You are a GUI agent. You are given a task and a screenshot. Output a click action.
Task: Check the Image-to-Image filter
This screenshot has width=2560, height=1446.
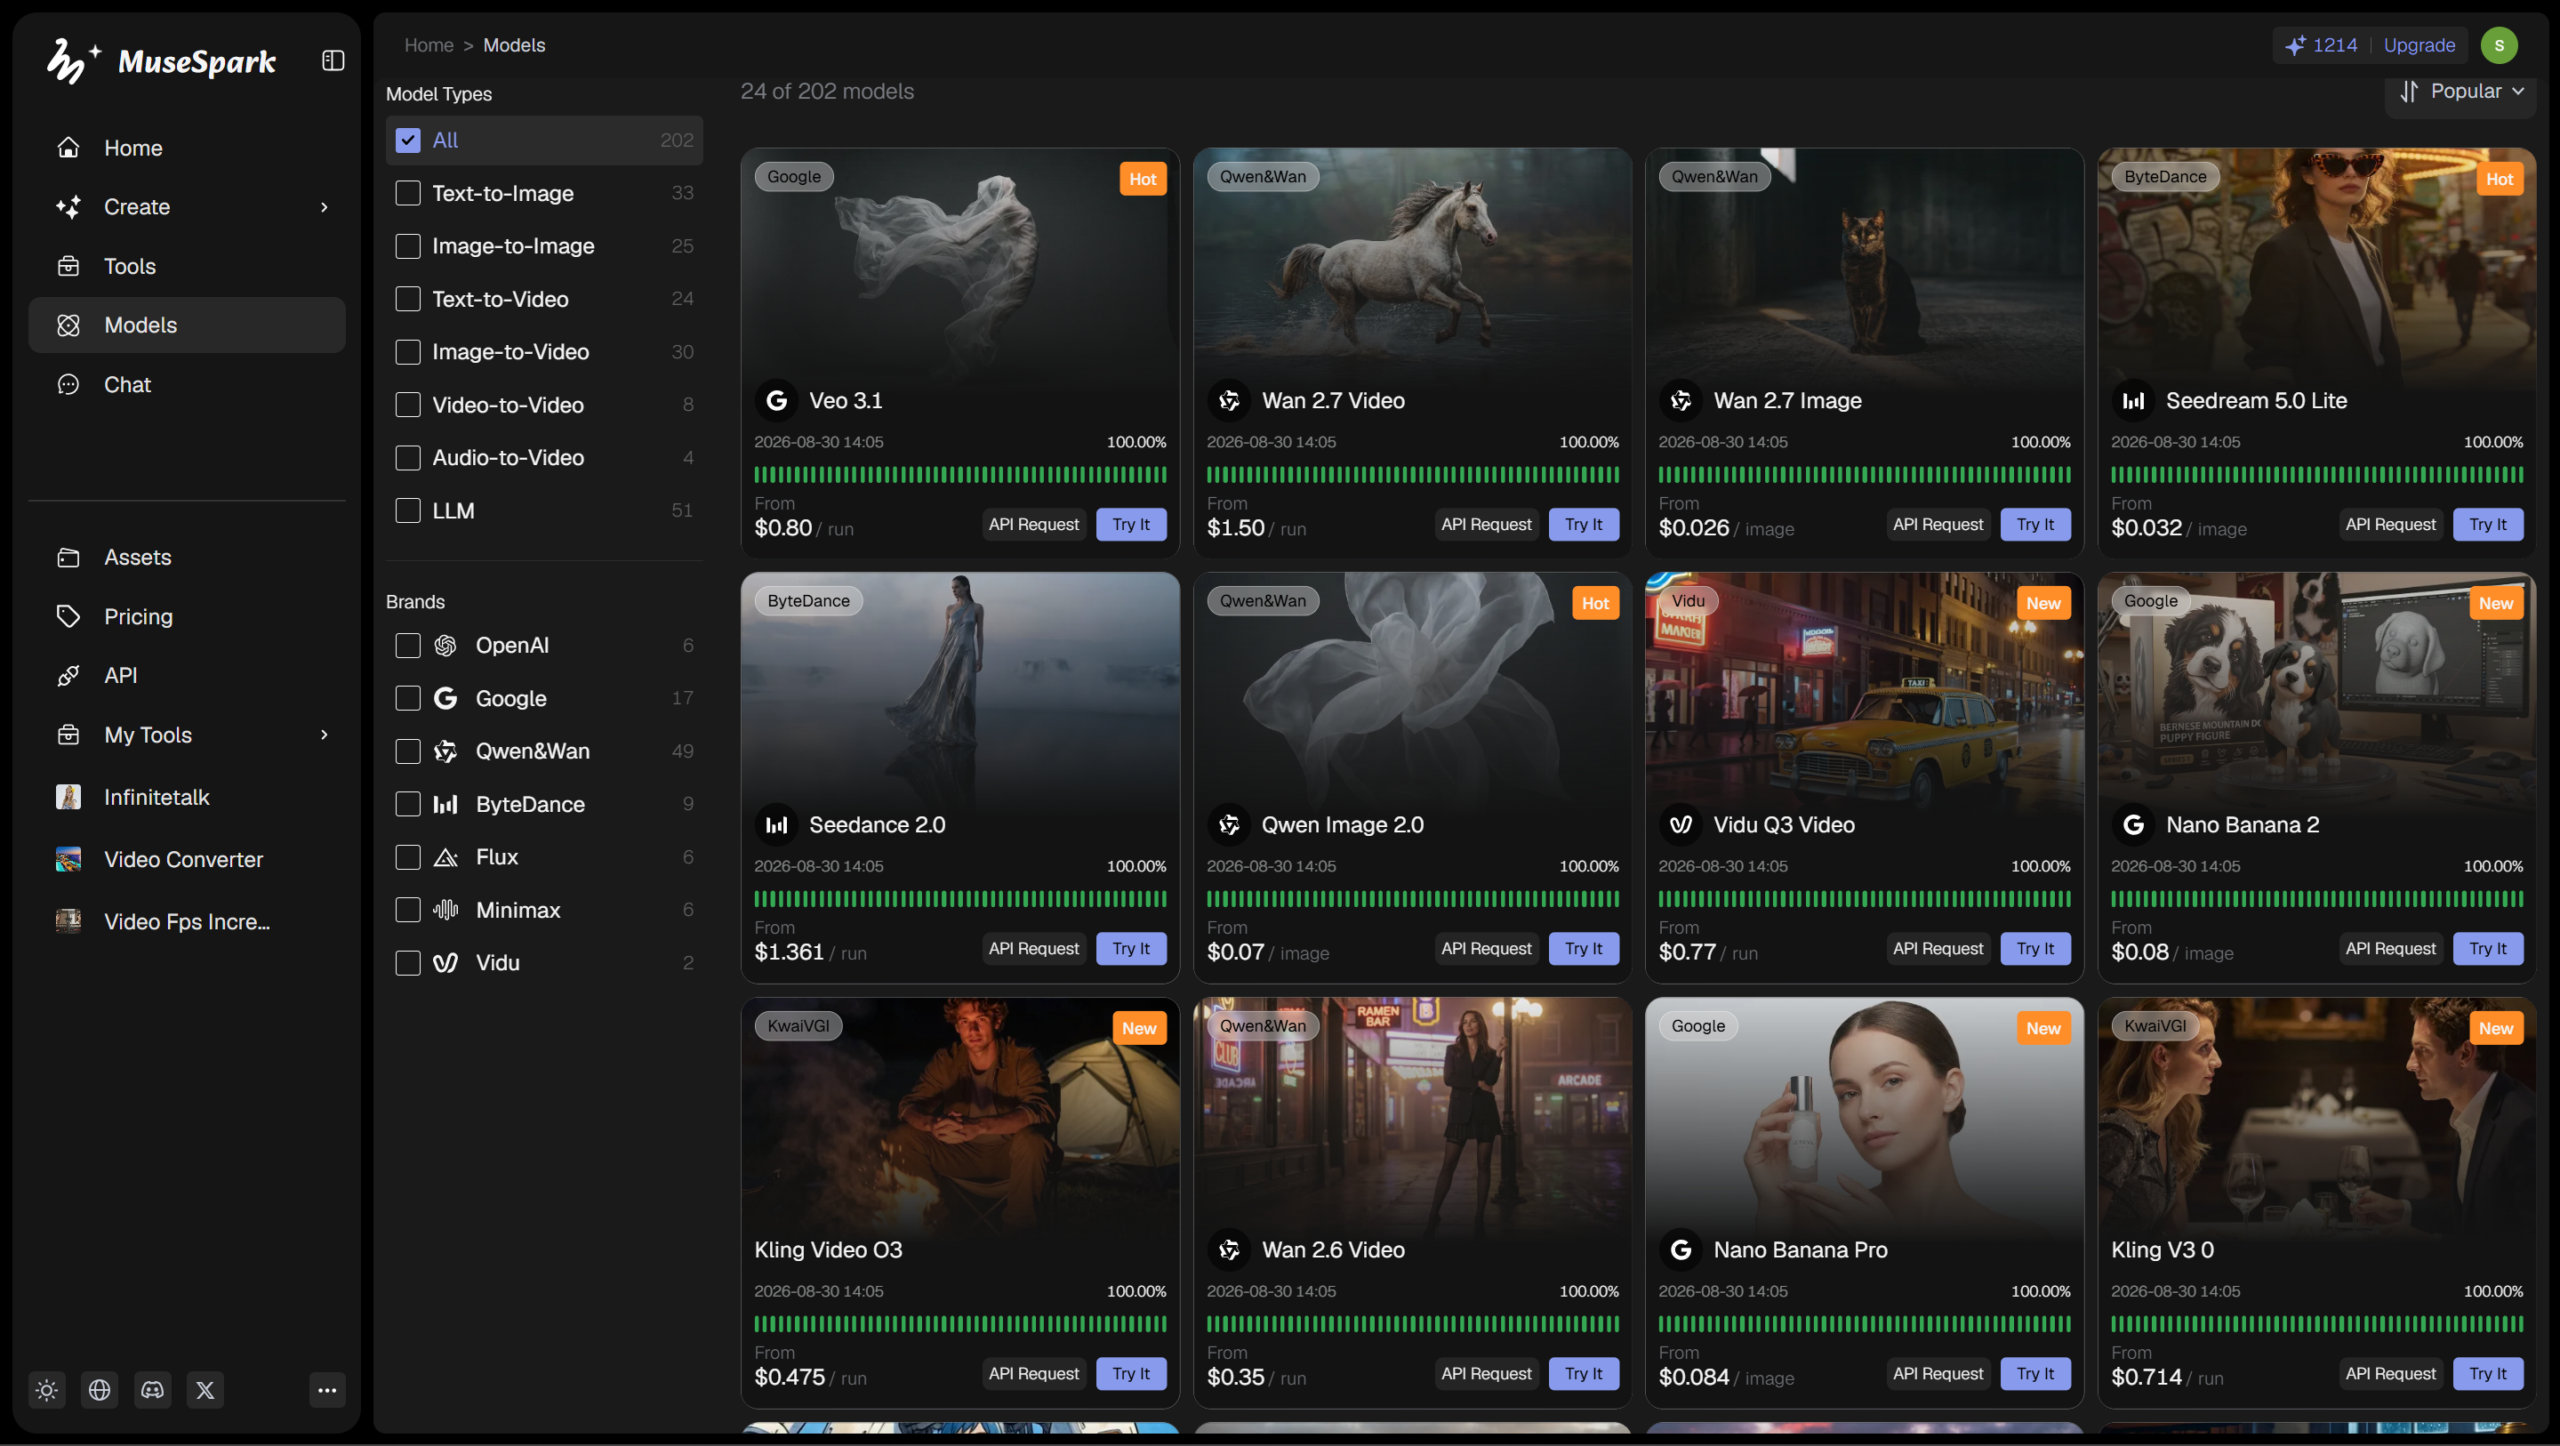[x=408, y=246]
